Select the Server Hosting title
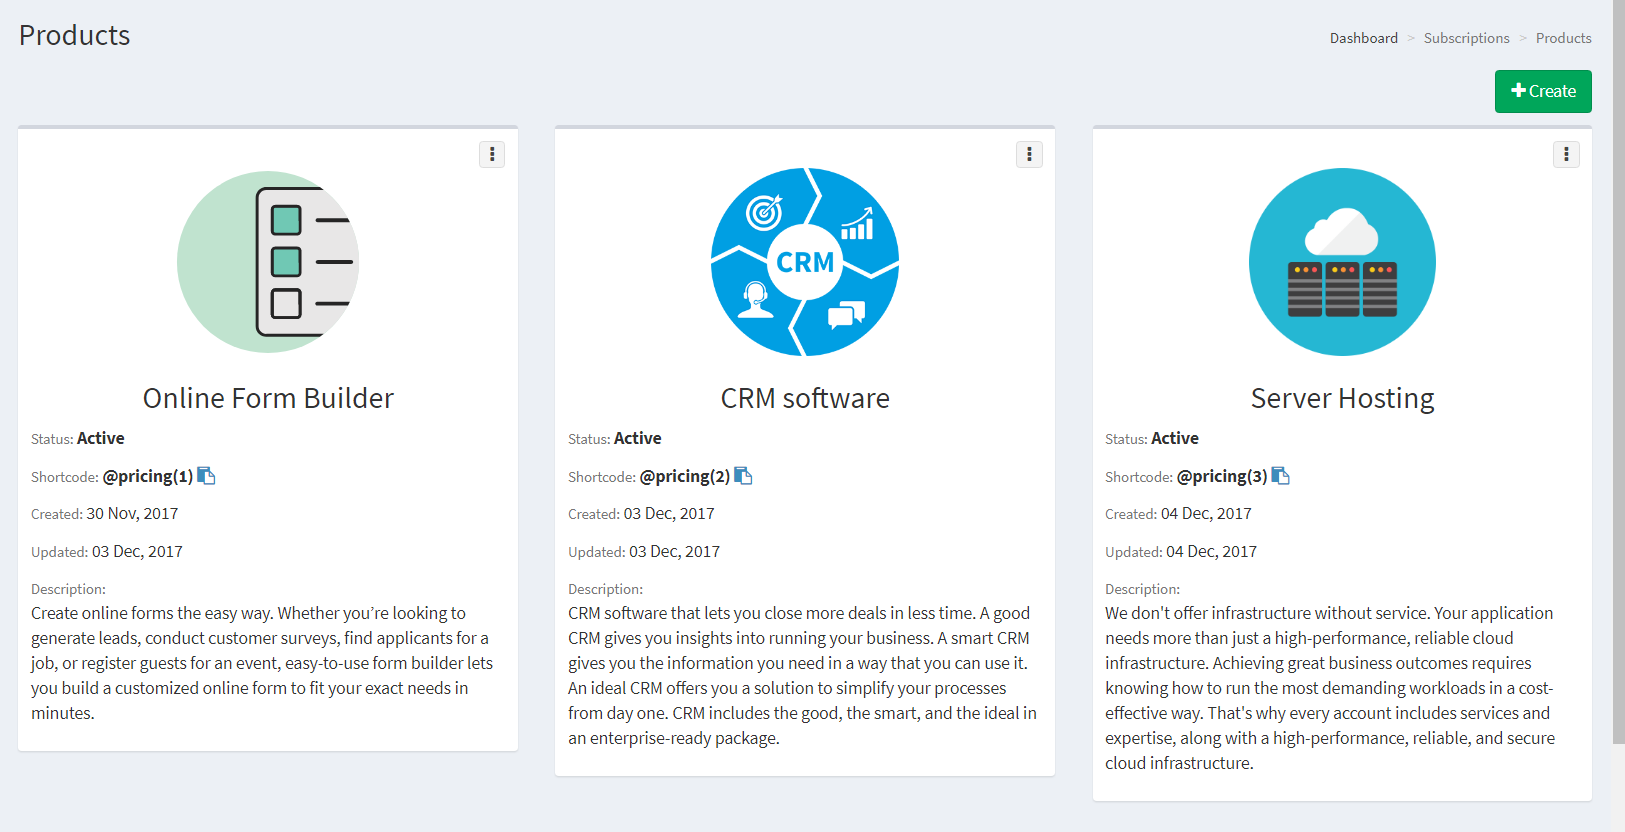 point(1342,398)
